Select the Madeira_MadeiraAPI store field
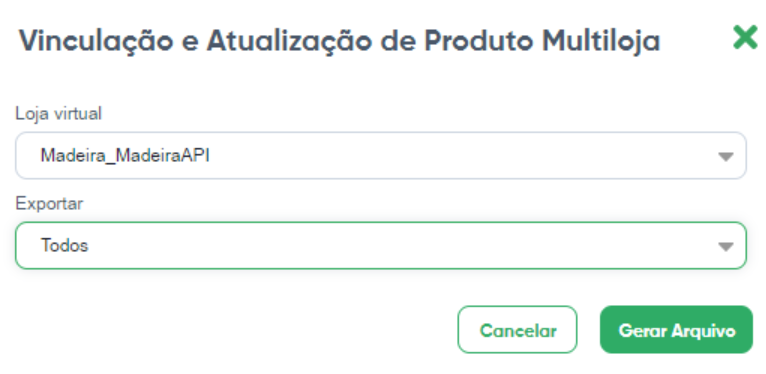This screenshot has width=766, height=374. 381,156
